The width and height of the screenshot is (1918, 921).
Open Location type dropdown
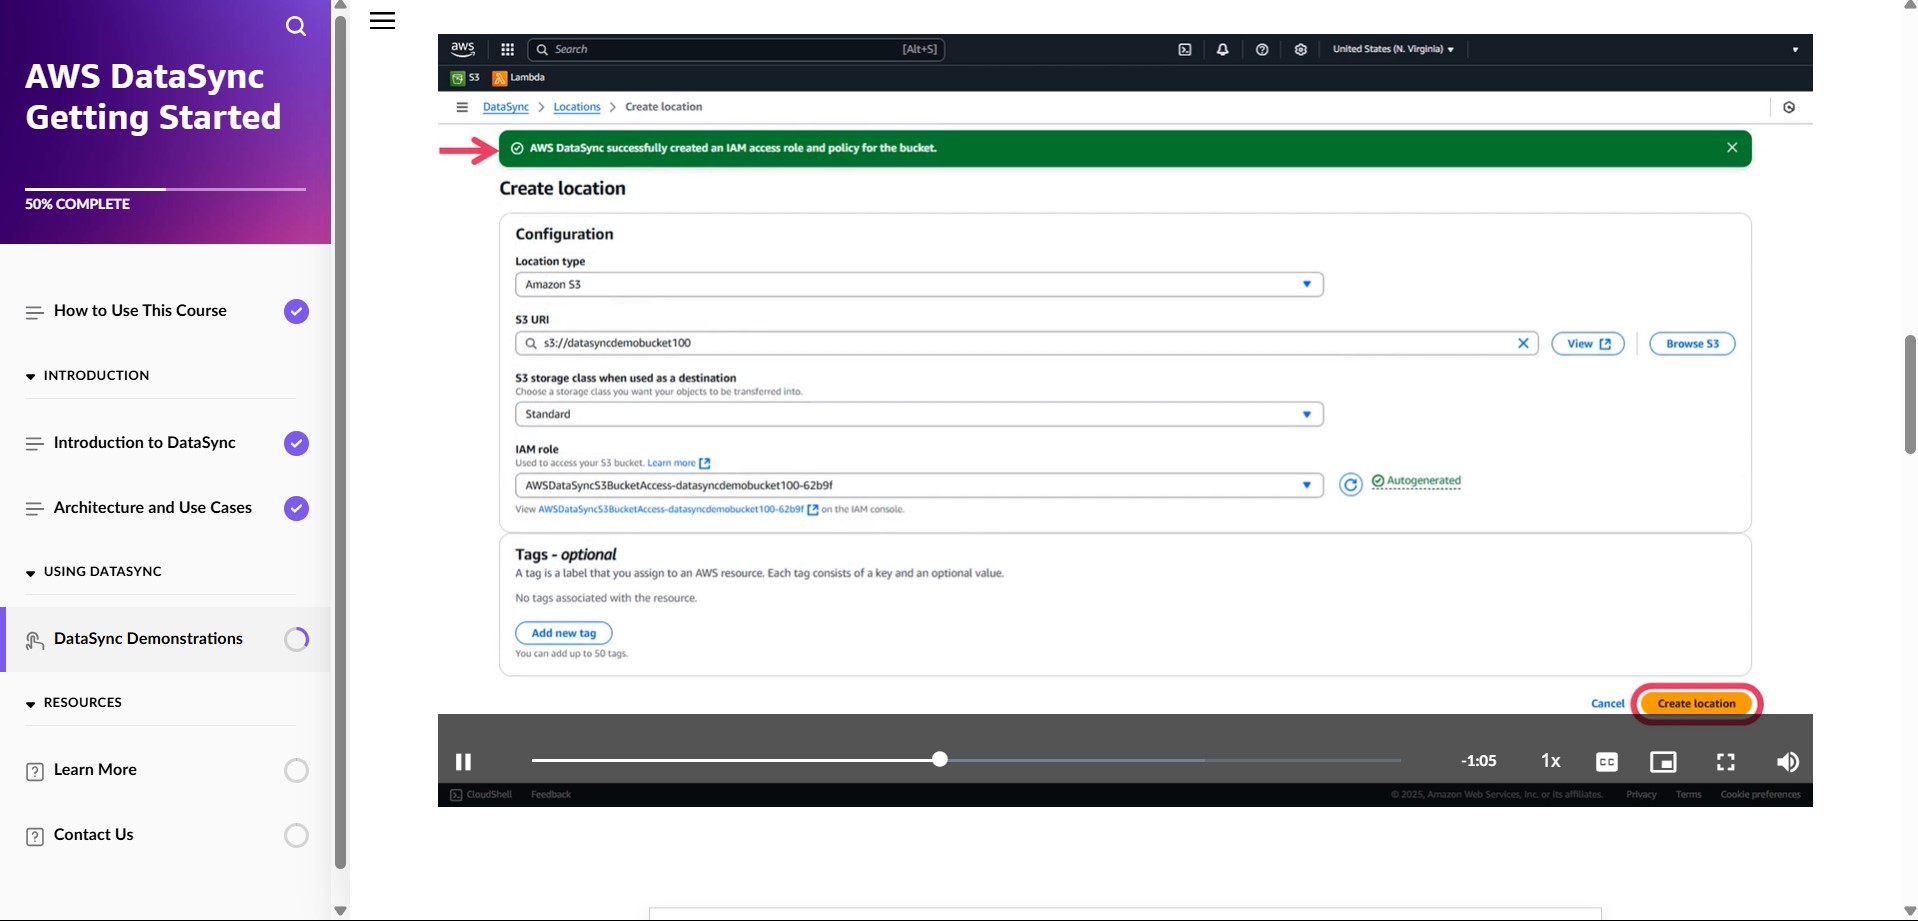click(x=919, y=284)
